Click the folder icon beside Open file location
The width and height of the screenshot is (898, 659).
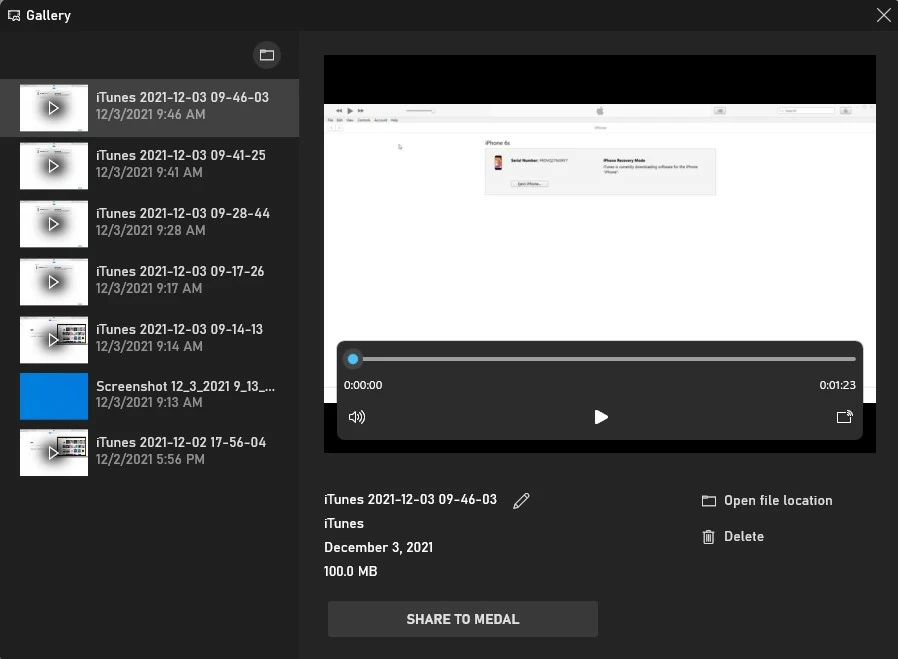point(709,501)
